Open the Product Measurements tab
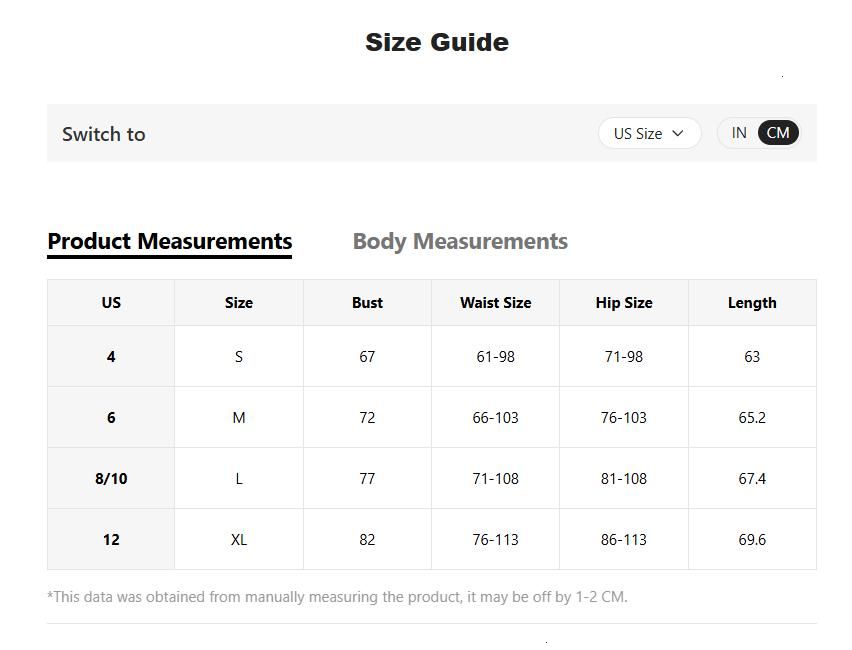This screenshot has height=650, width=852. pos(170,242)
